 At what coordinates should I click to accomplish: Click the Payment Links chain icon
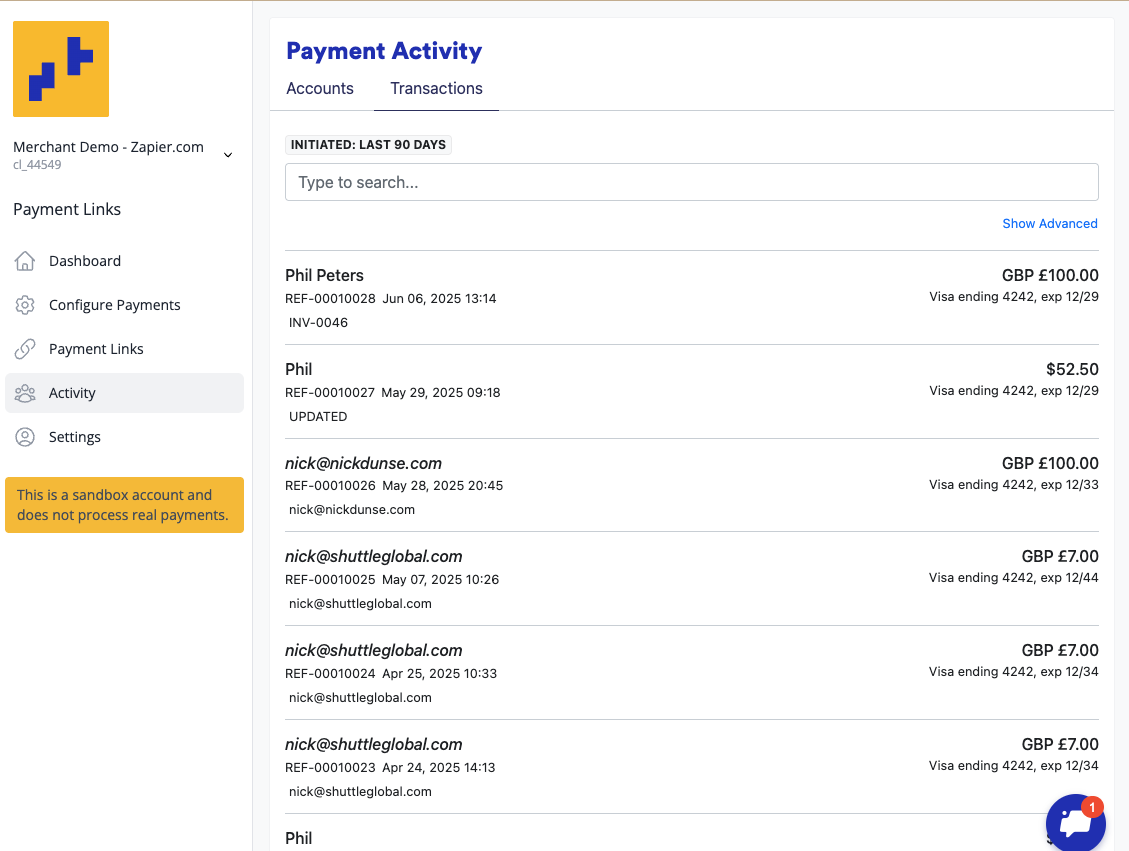(25, 349)
